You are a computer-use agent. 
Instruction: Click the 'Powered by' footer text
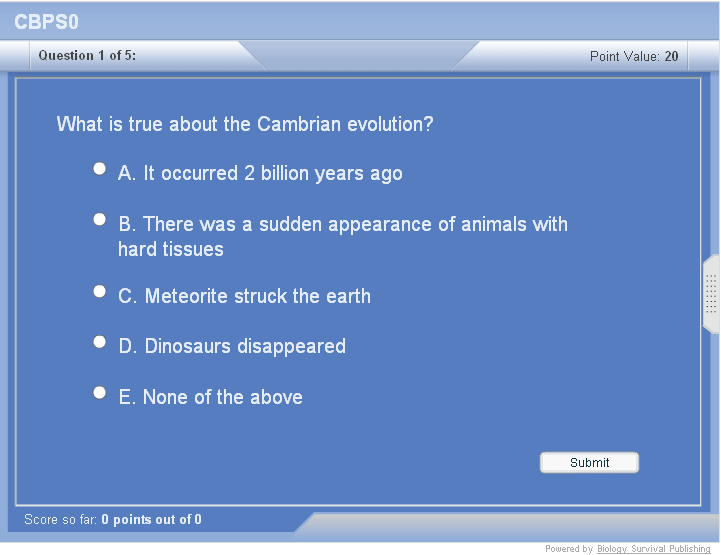(x=569, y=549)
